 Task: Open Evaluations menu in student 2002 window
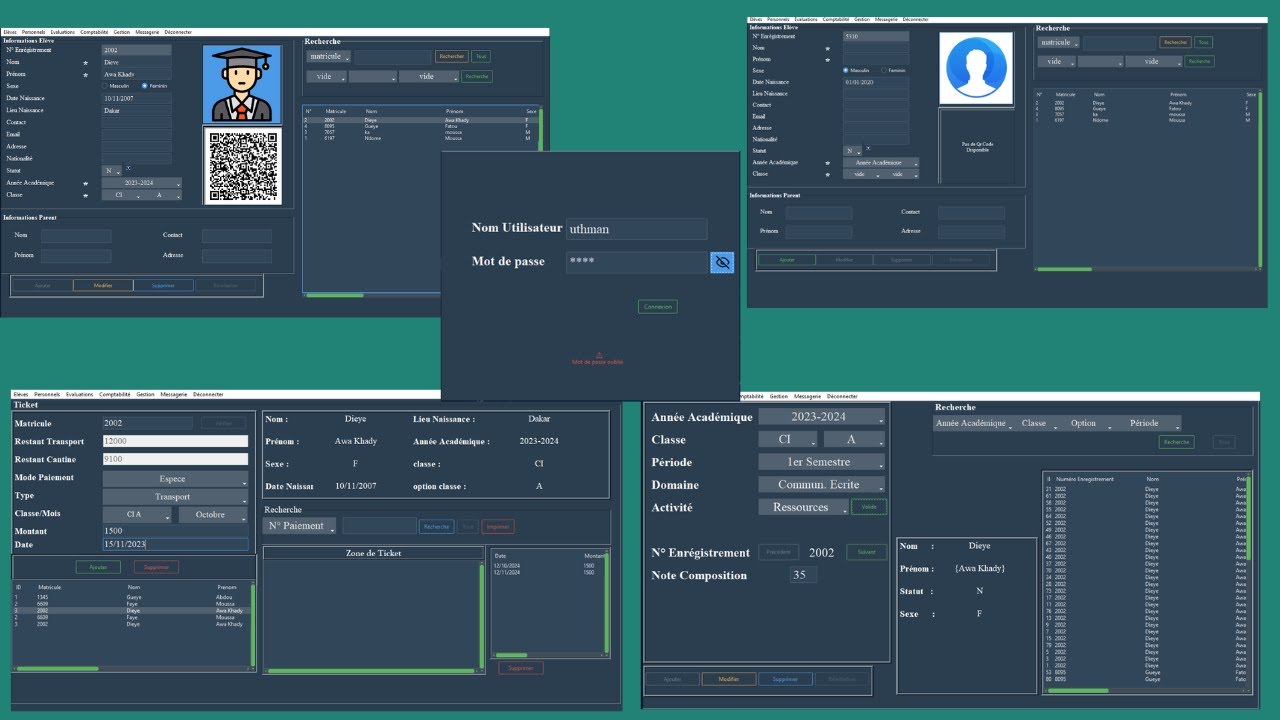(62, 32)
